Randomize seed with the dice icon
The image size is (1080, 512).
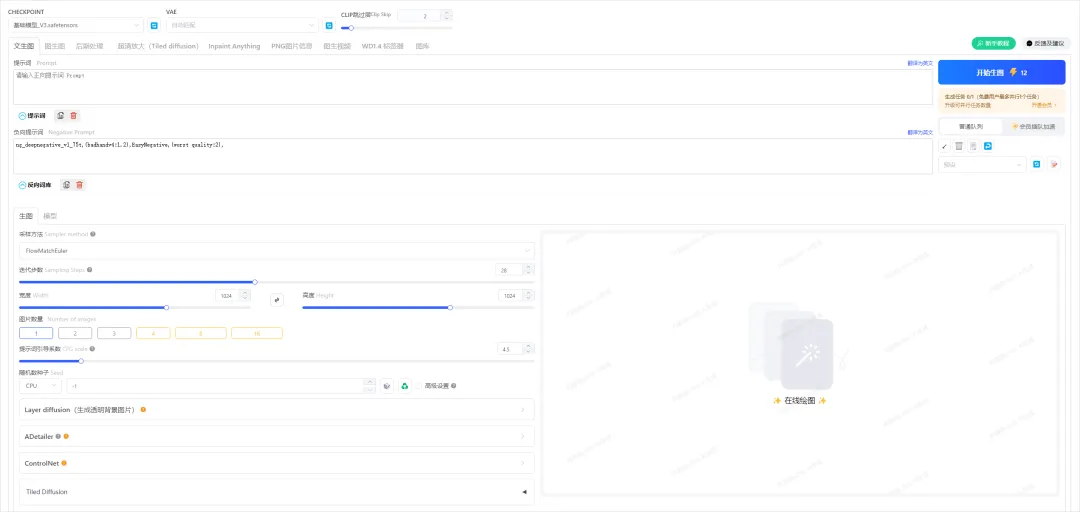(x=387, y=386)
